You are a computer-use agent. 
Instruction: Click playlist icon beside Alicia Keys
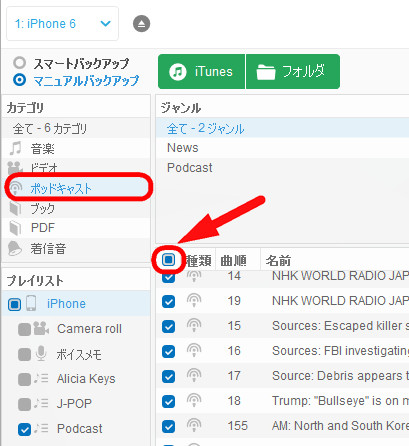click(41, 378)
